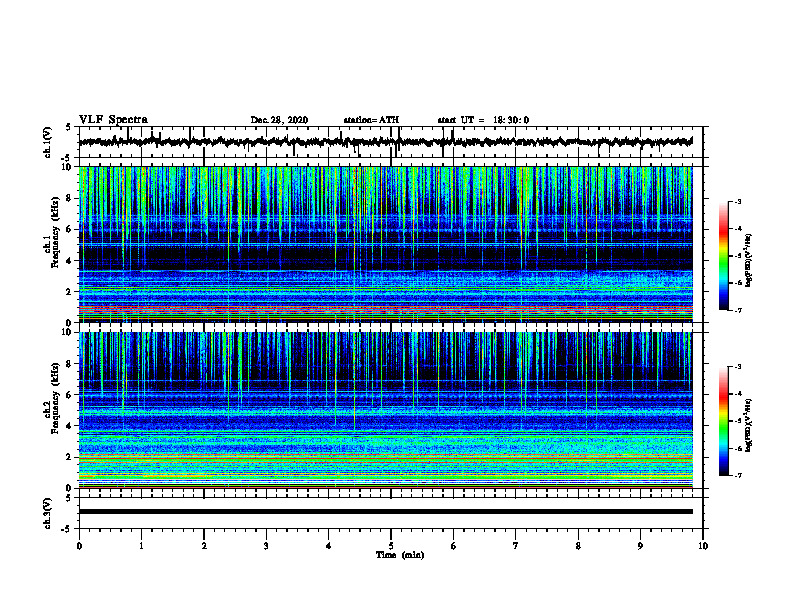This screenshot has height=612, width=792.
Task: Click the ch.3(V) flat black trace
Action: (385, 512)
